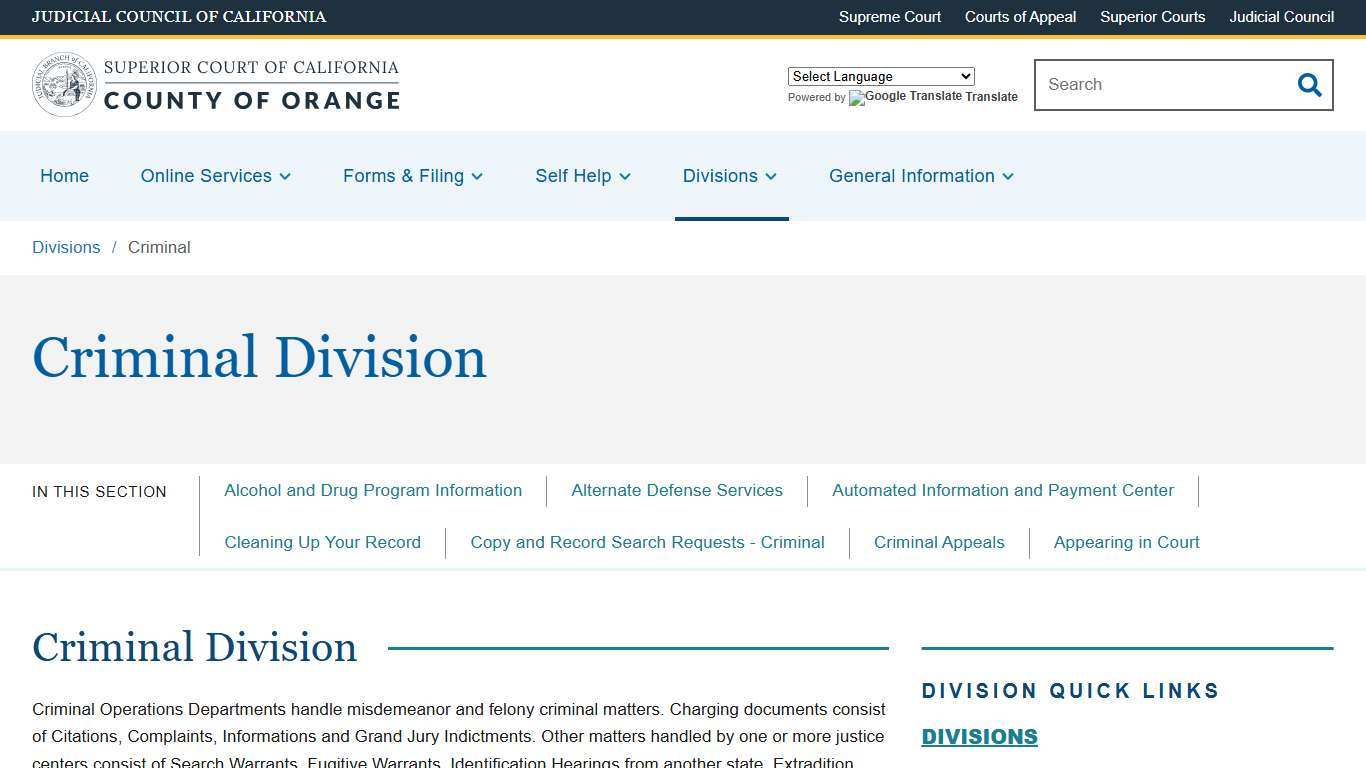This screenshot has height=768, width=1366.
Task: Expand the Self Help menu
Action: pos(582,176)
